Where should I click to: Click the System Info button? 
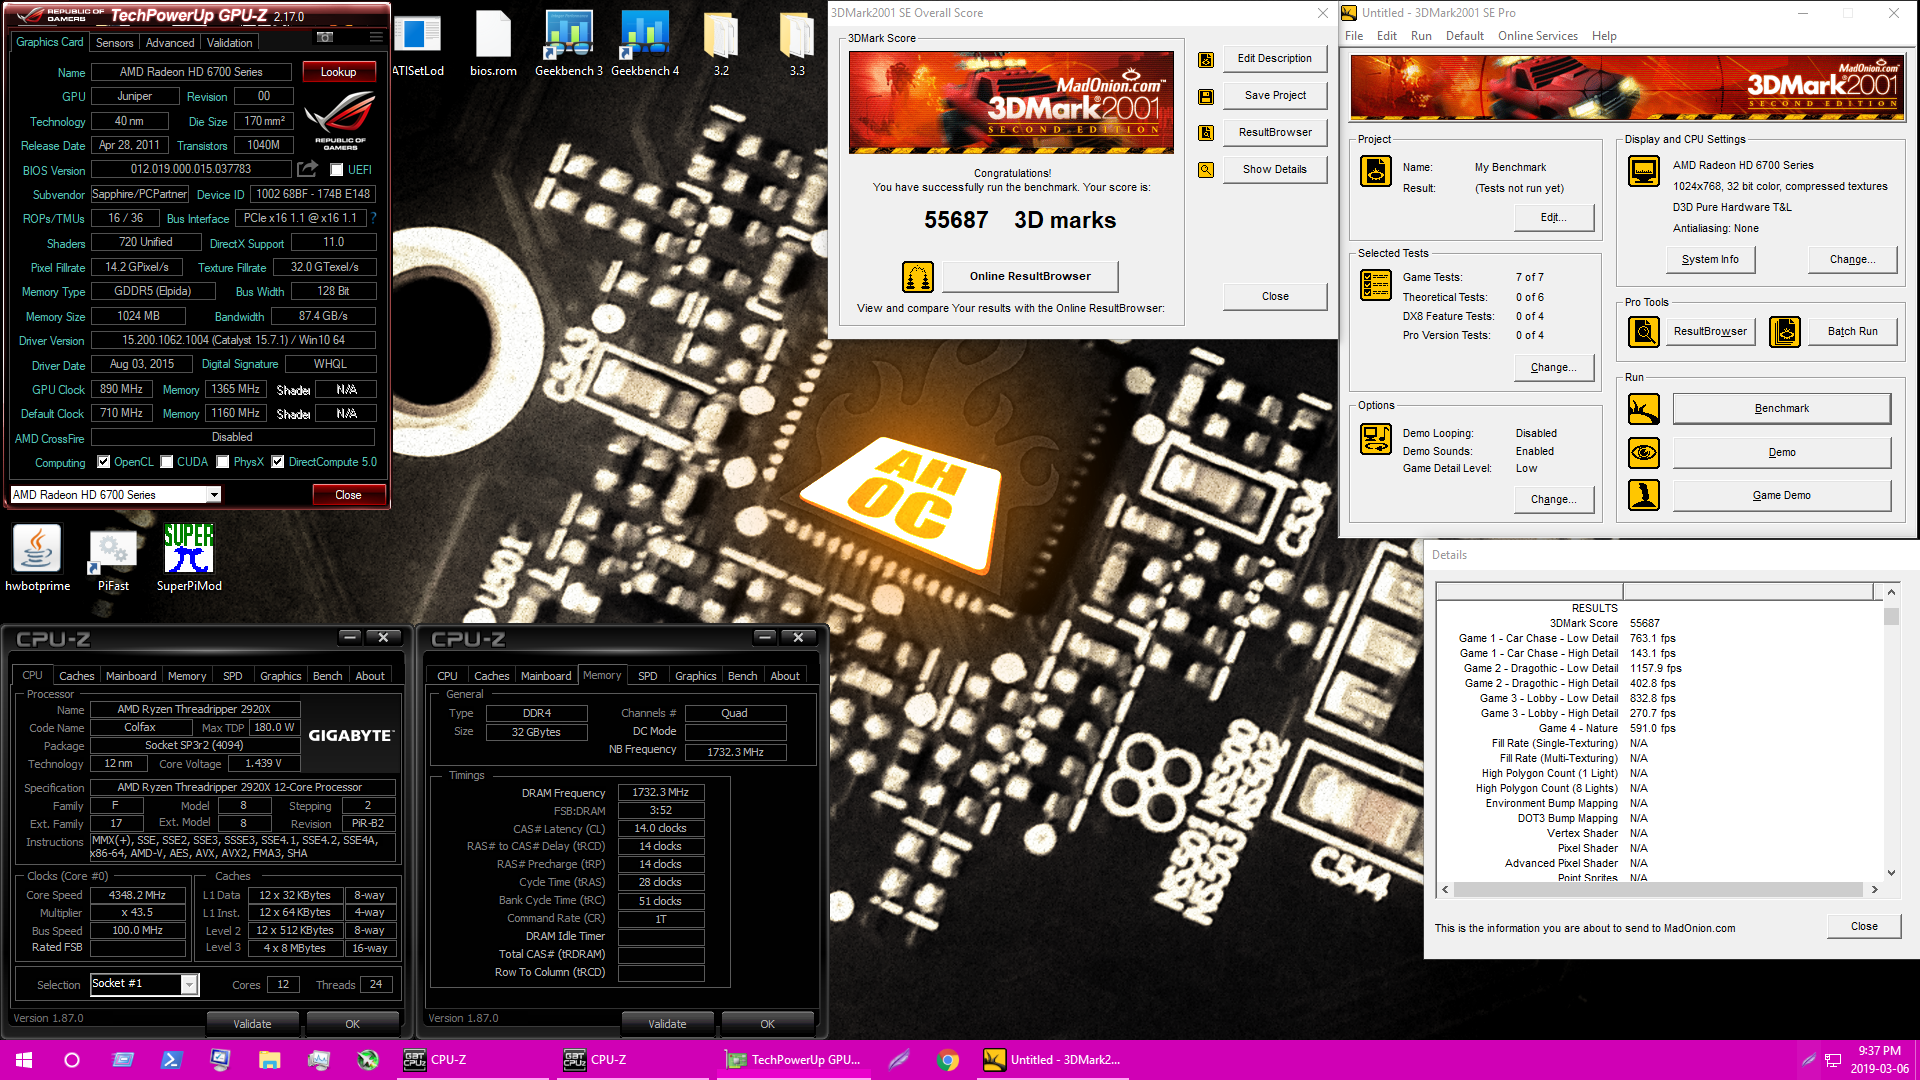(x=1710, y=259)
